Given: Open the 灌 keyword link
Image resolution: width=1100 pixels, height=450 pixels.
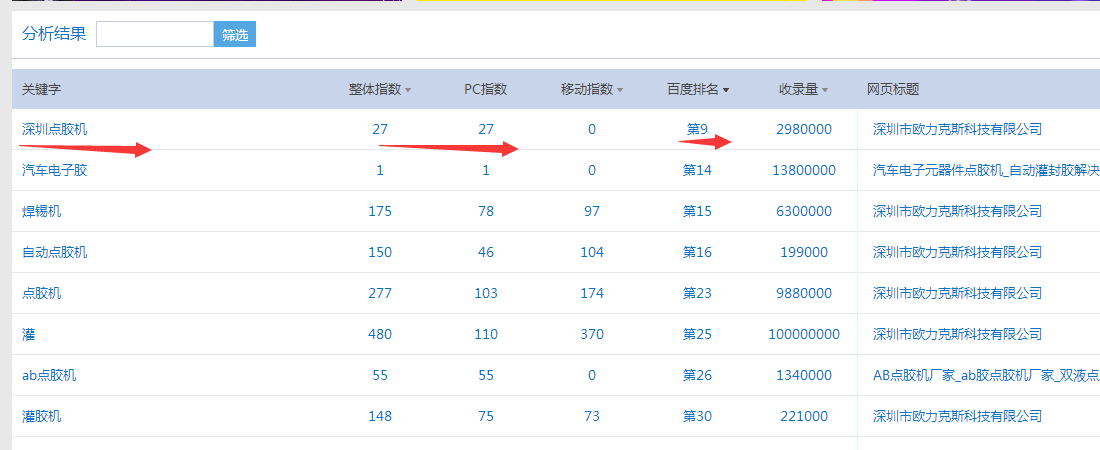Looking at the screenshot, I should 29,334.
